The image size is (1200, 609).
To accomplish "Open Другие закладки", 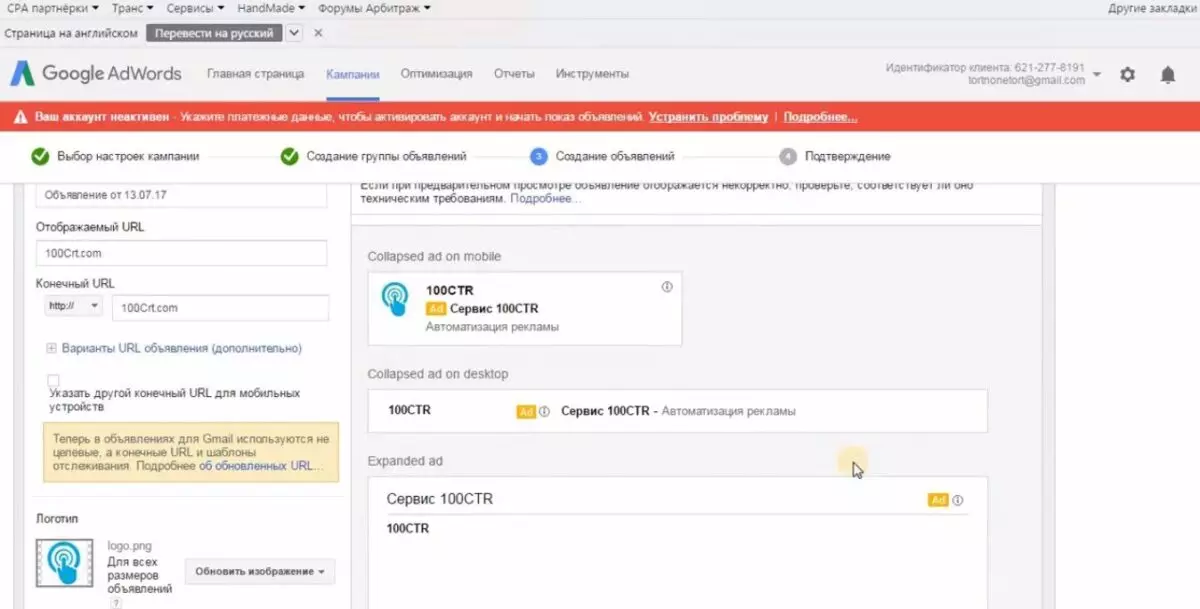I will (x=1152, y=8).
